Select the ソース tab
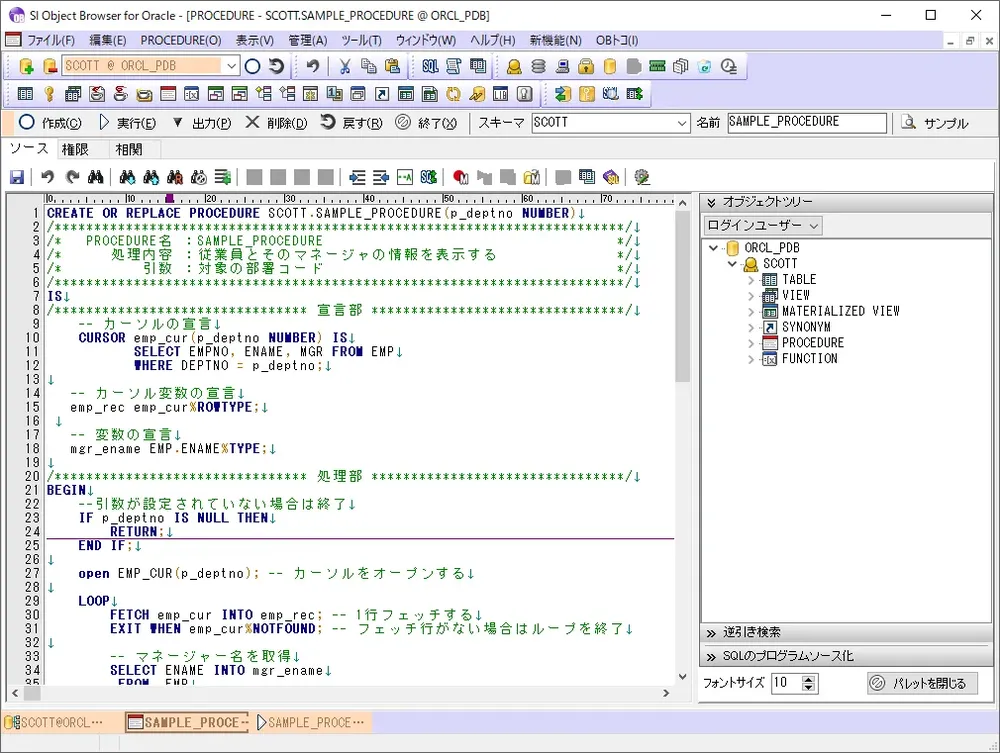Screen dimensions: 1000x753 click(29, 149)
